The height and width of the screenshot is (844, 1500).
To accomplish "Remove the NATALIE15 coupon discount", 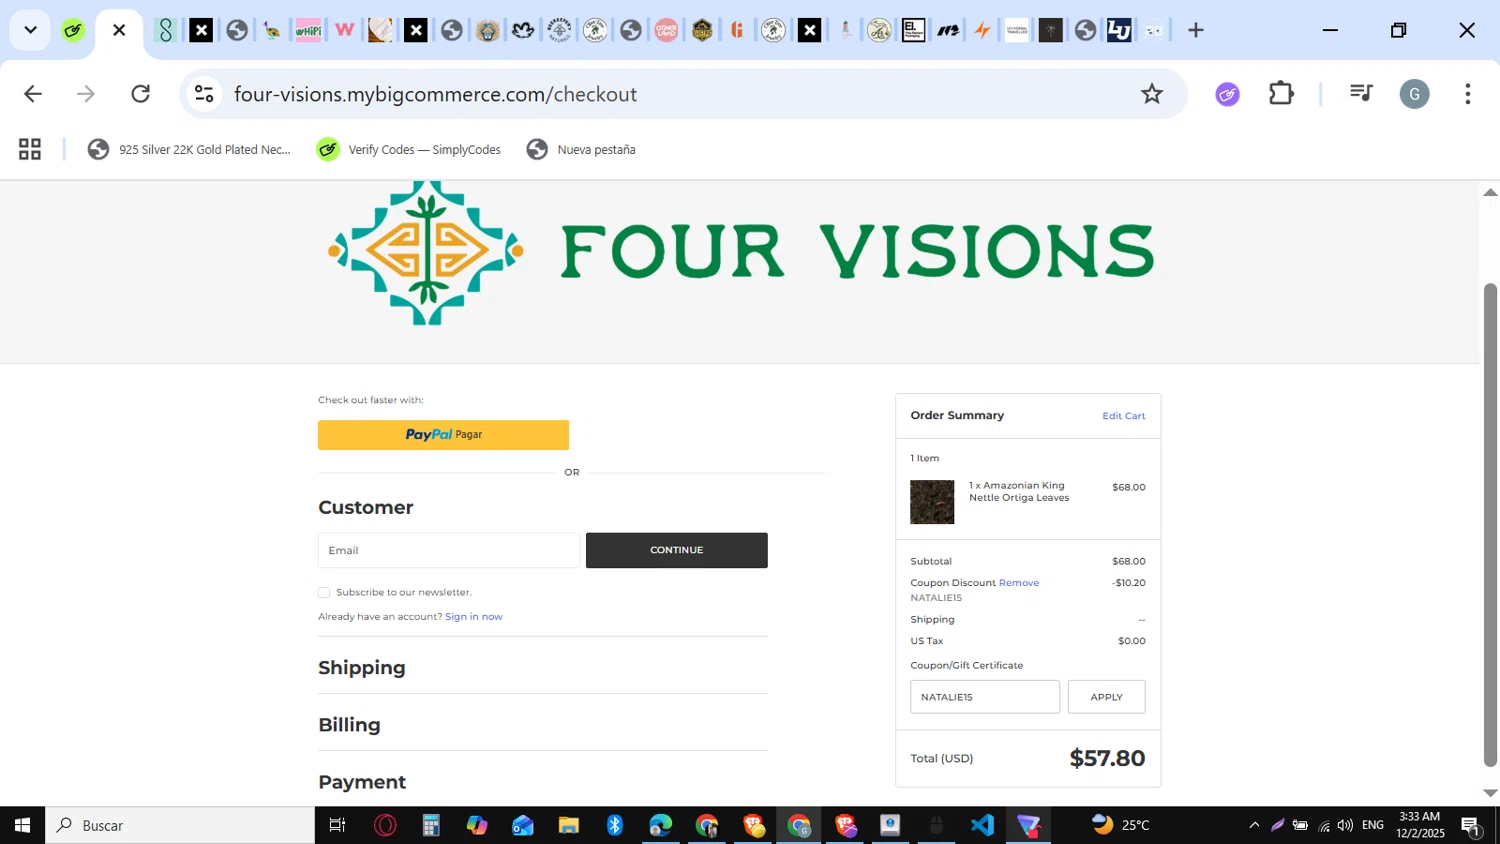I will tap(1019, 583).
